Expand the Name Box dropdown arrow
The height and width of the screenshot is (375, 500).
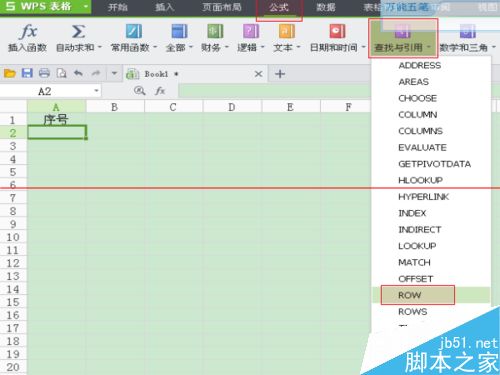click(x=96, y=91)
